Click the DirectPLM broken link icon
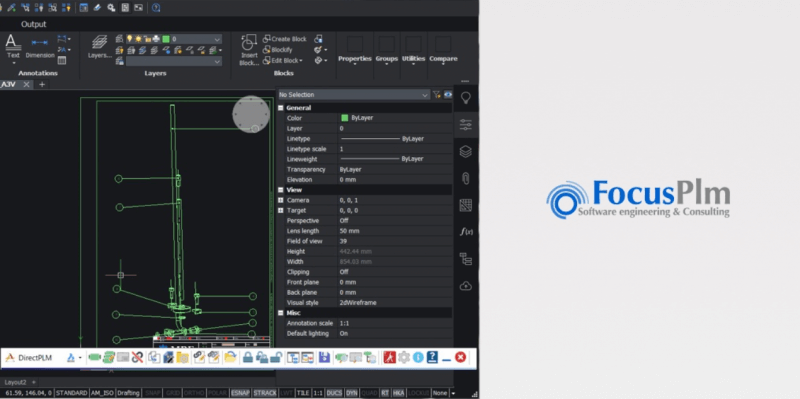 pyautogui.click(x=137, y=357)
